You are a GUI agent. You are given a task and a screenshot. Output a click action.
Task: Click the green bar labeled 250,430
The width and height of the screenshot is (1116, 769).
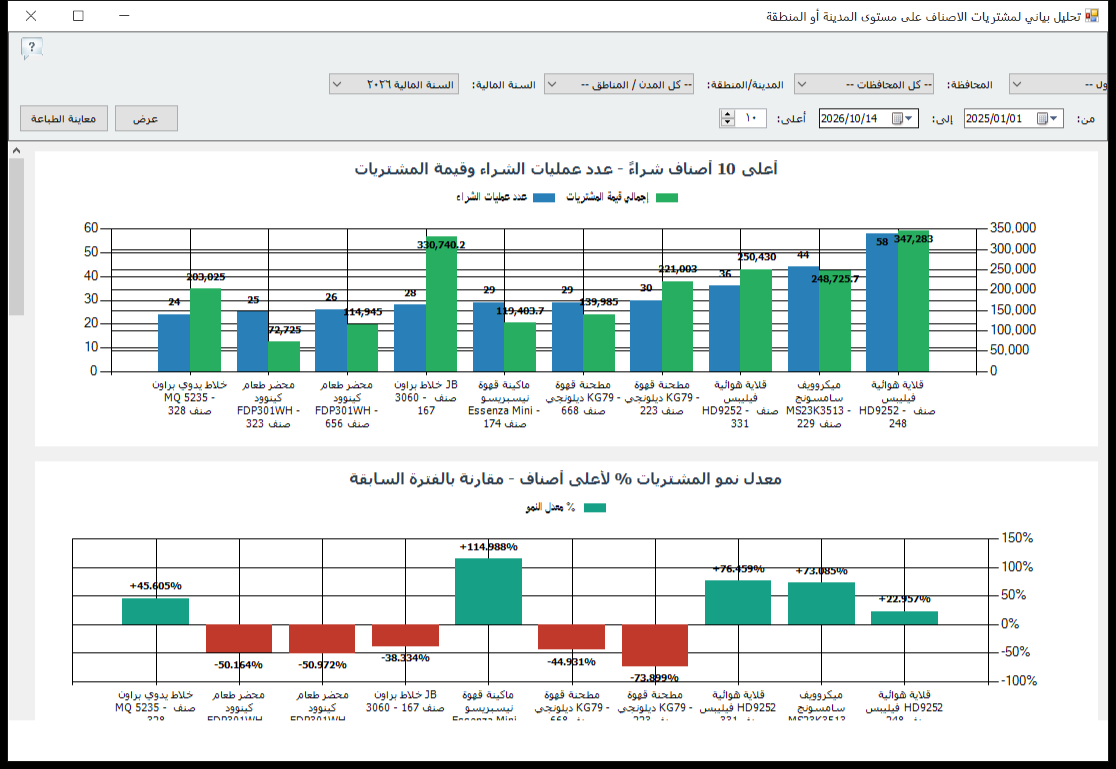[x=756, y=321]
